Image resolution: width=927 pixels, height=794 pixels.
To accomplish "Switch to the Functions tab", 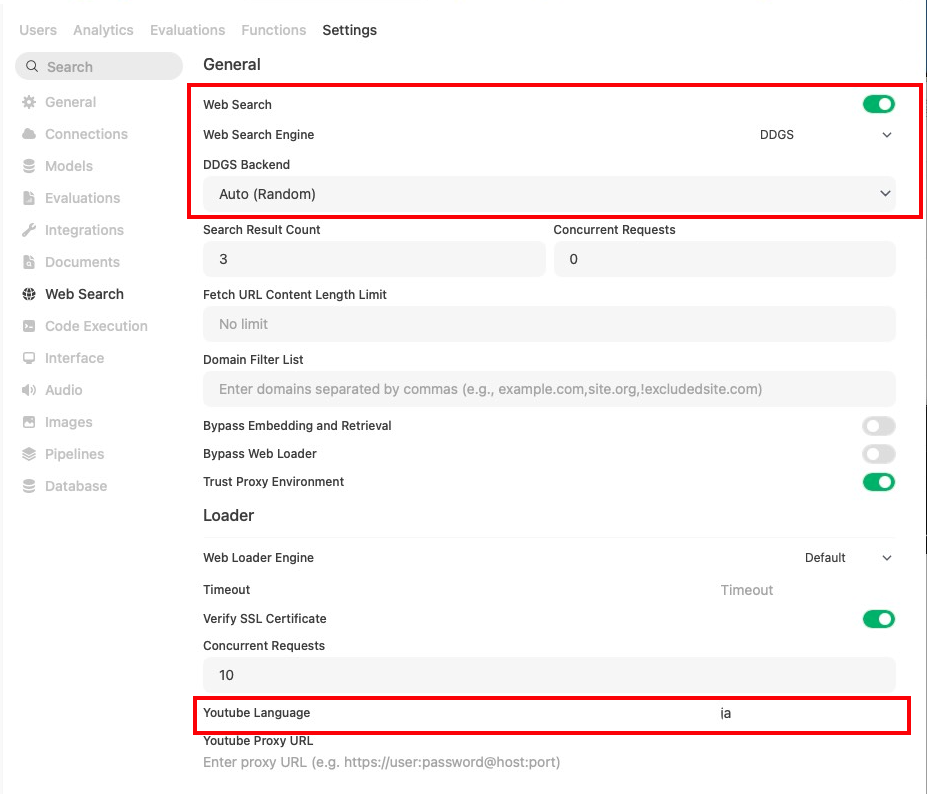I will point(274,30).
